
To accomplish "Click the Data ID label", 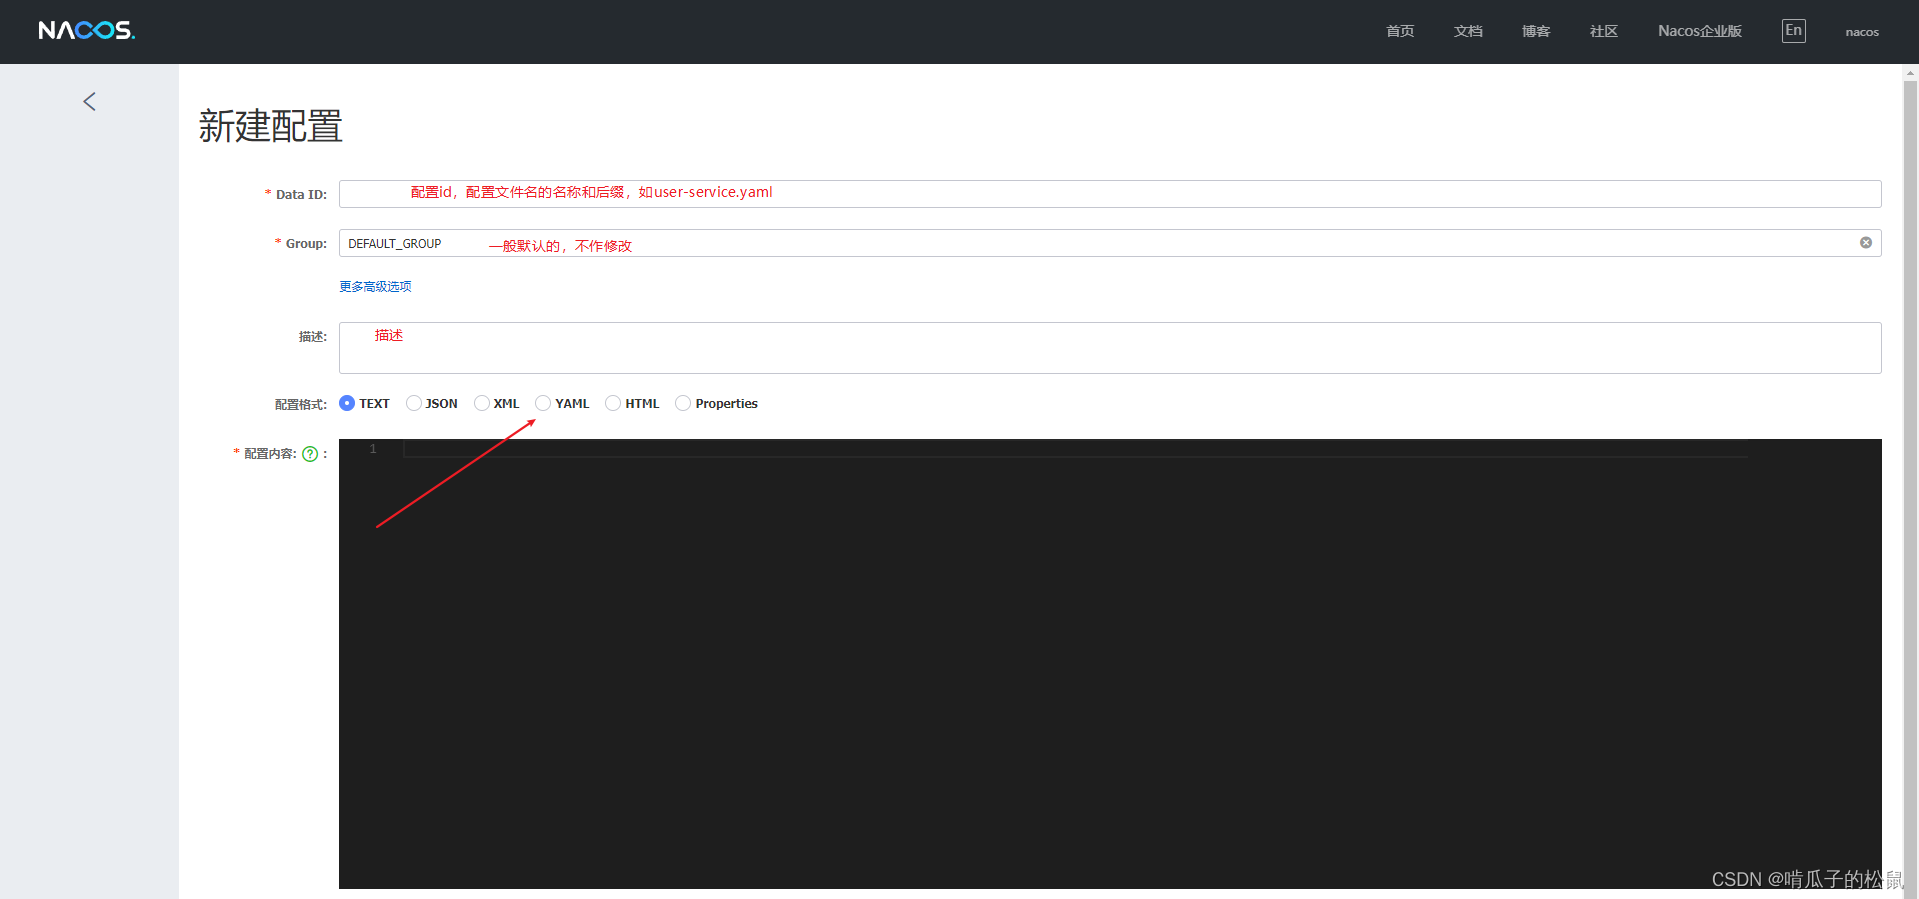I will [301, 194].
